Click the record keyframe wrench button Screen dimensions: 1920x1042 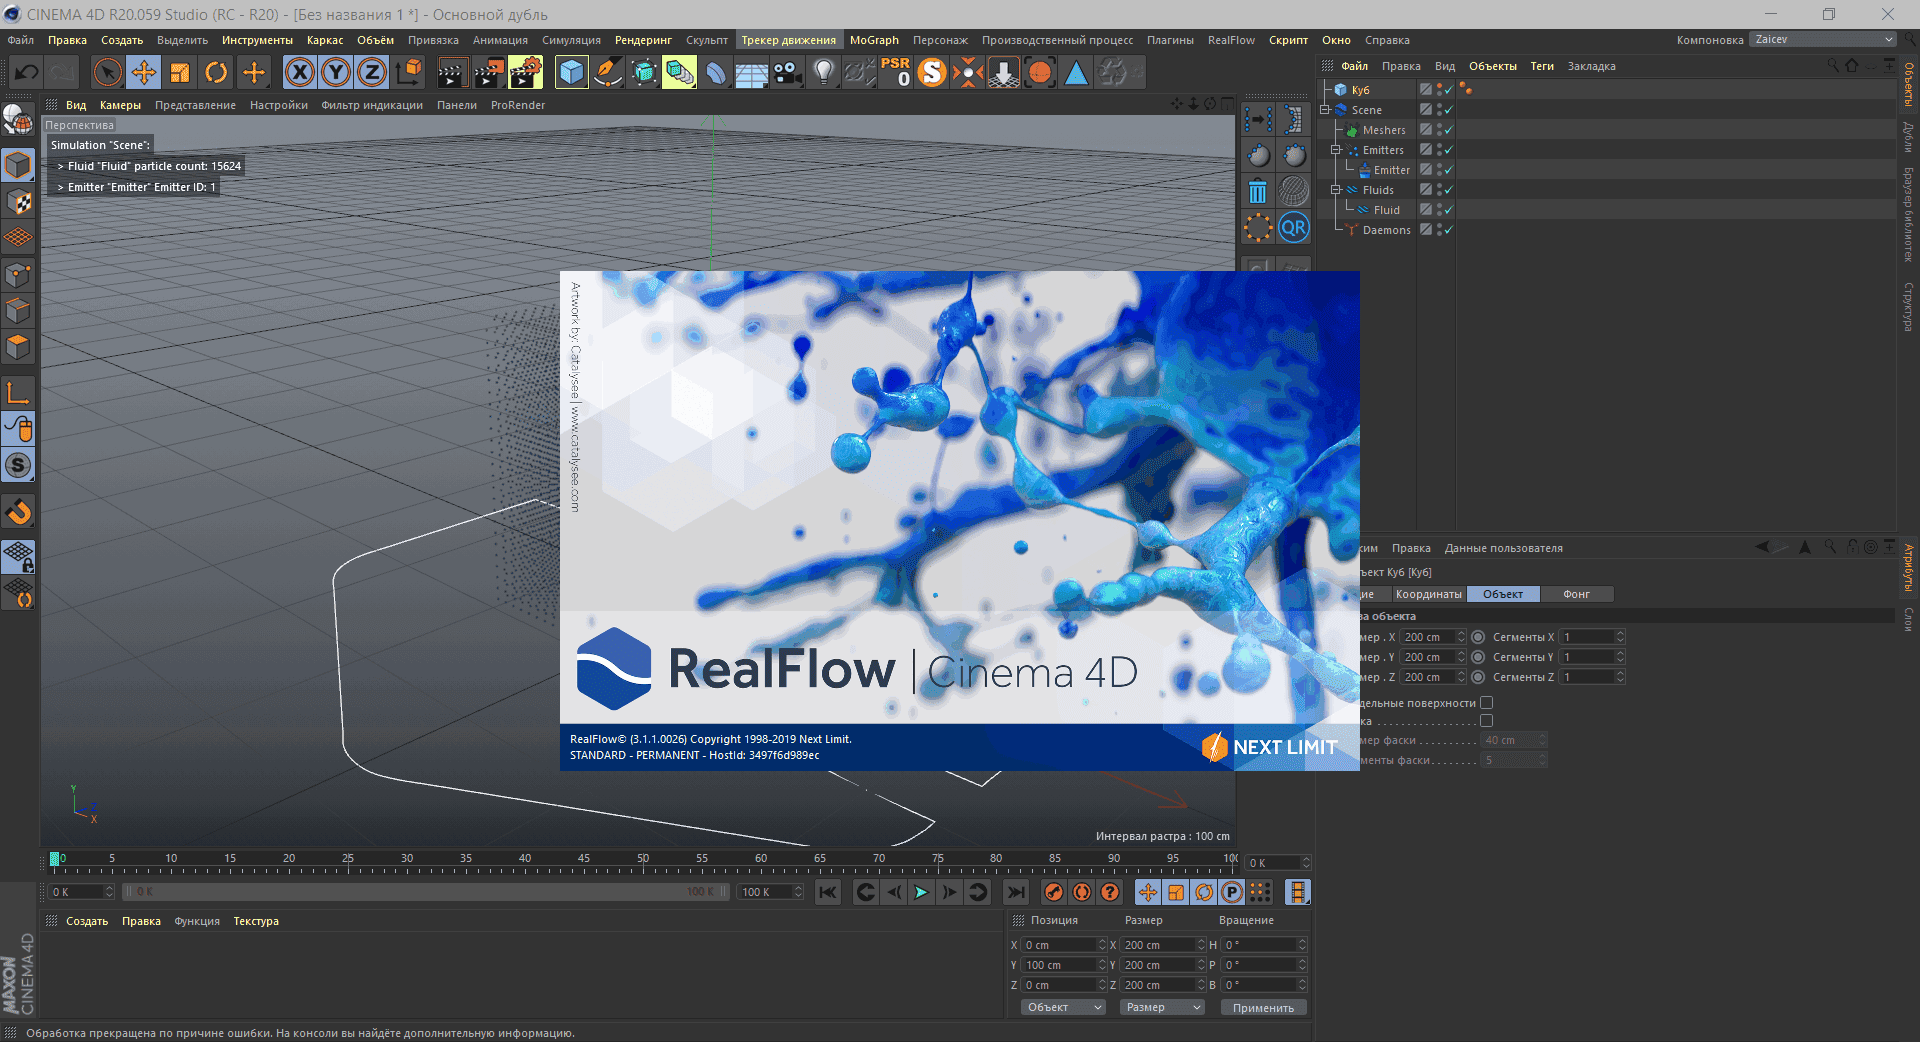(1054, 892)
